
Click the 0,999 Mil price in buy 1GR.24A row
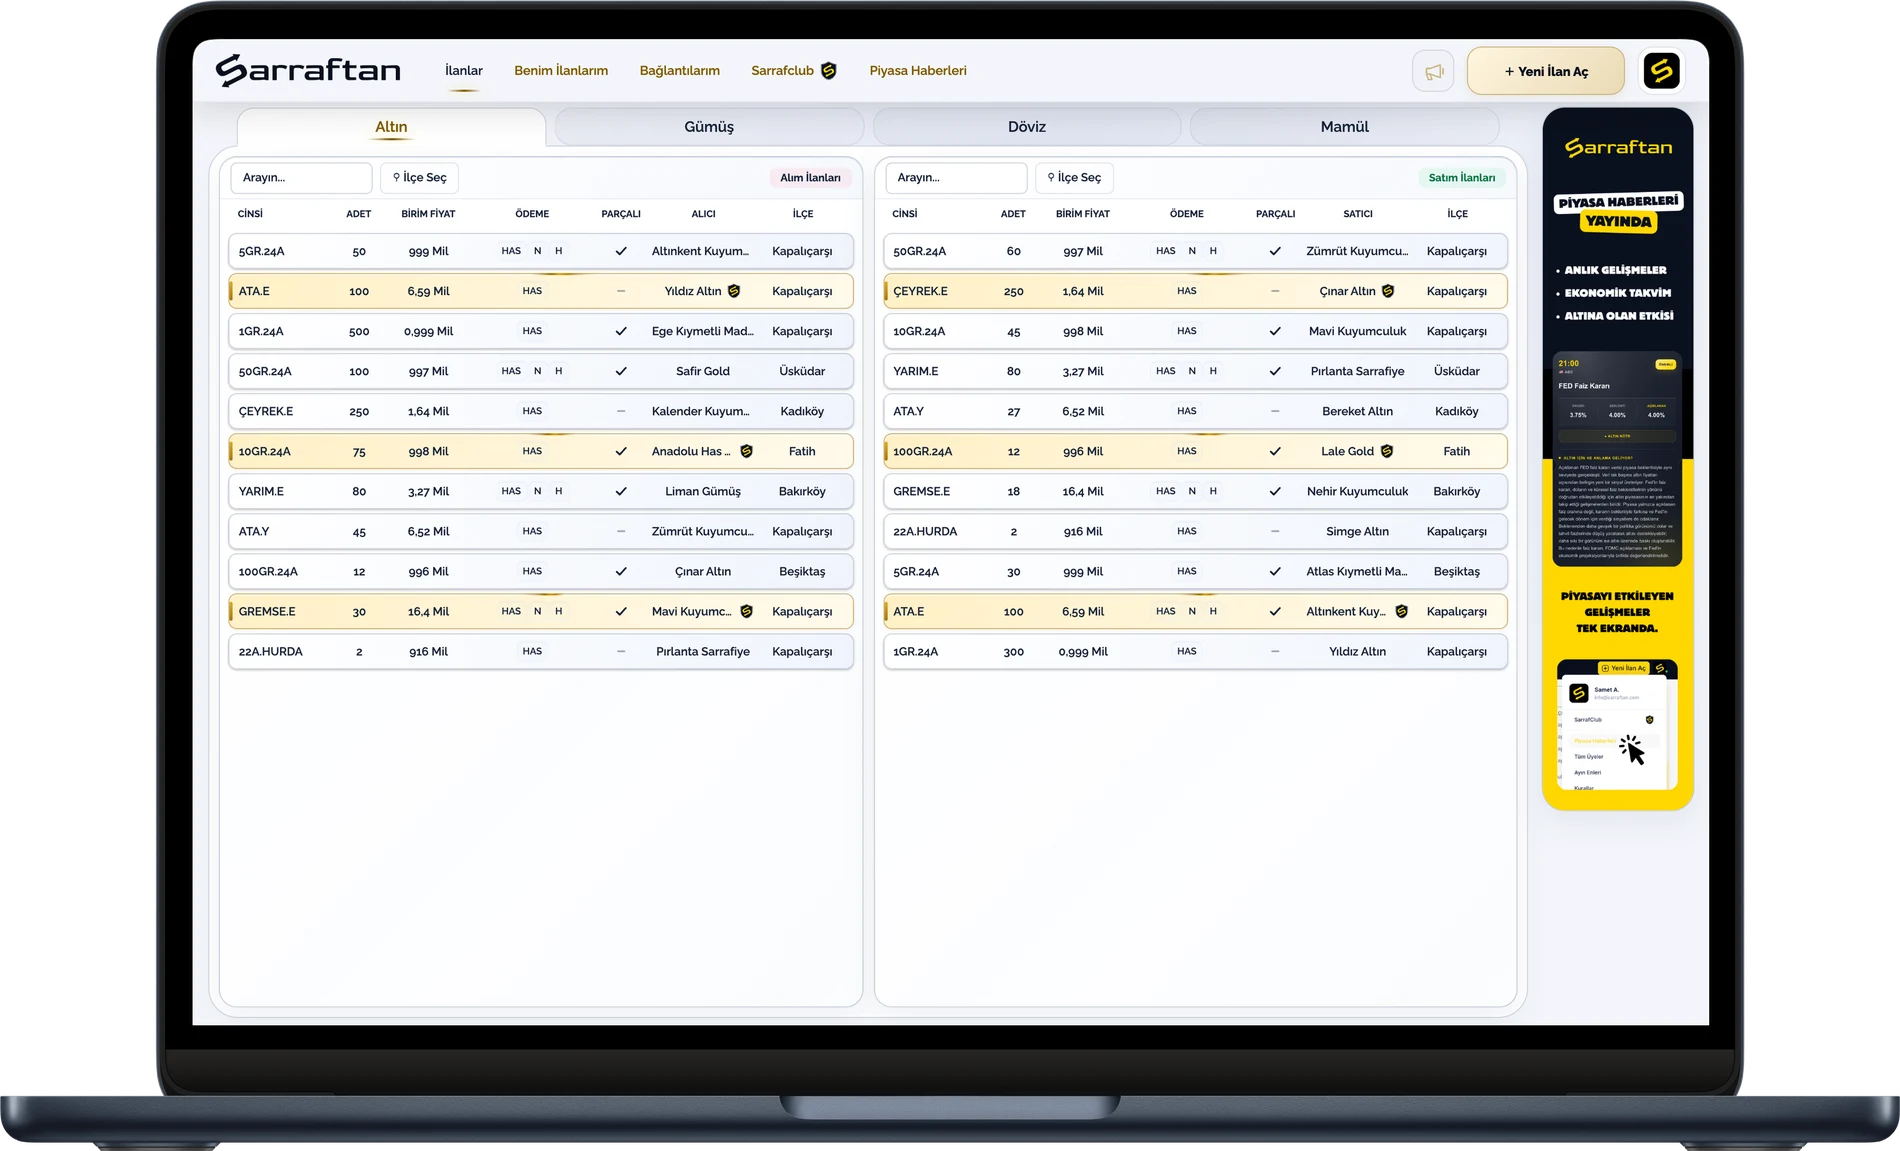click(x=428, y=331)
